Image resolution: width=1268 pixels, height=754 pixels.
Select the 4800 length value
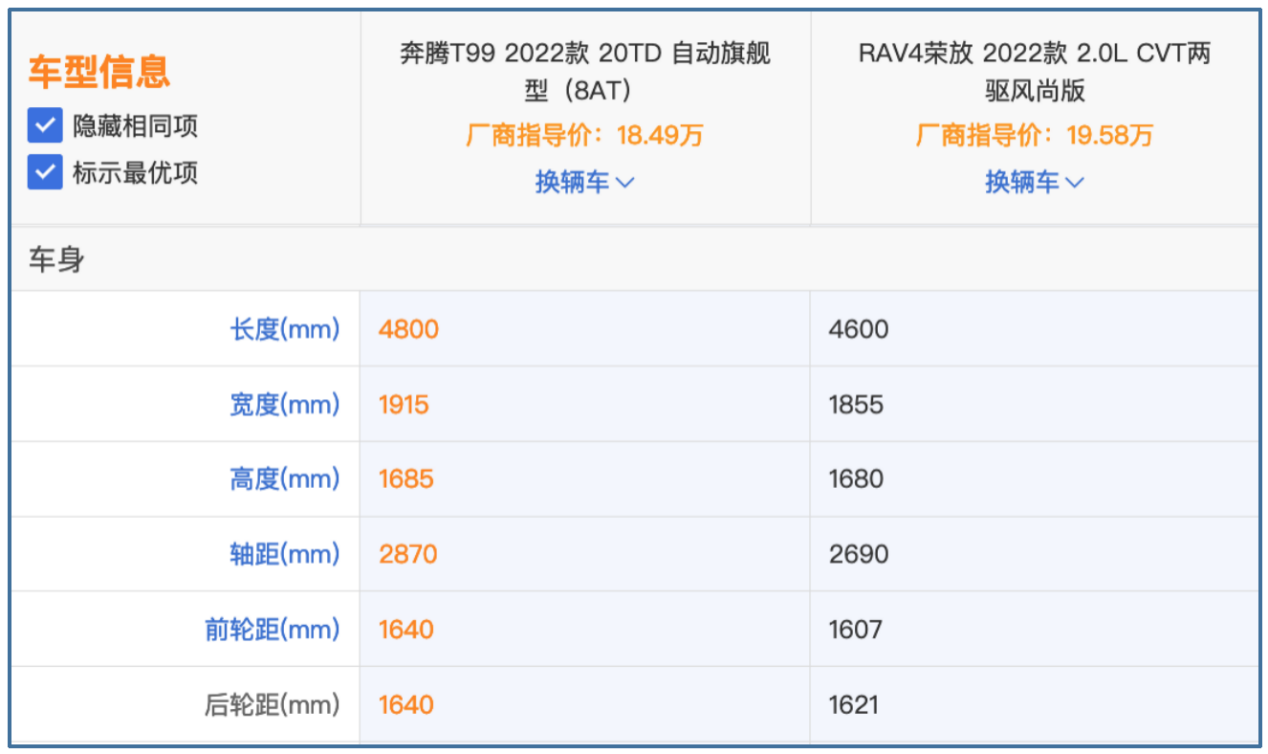pos(409,329)
